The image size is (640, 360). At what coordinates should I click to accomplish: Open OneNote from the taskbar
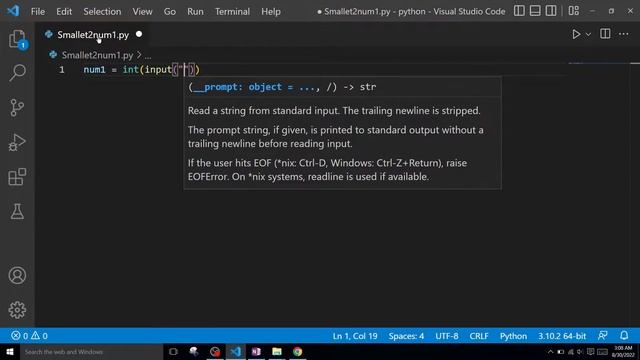(256, 352)
